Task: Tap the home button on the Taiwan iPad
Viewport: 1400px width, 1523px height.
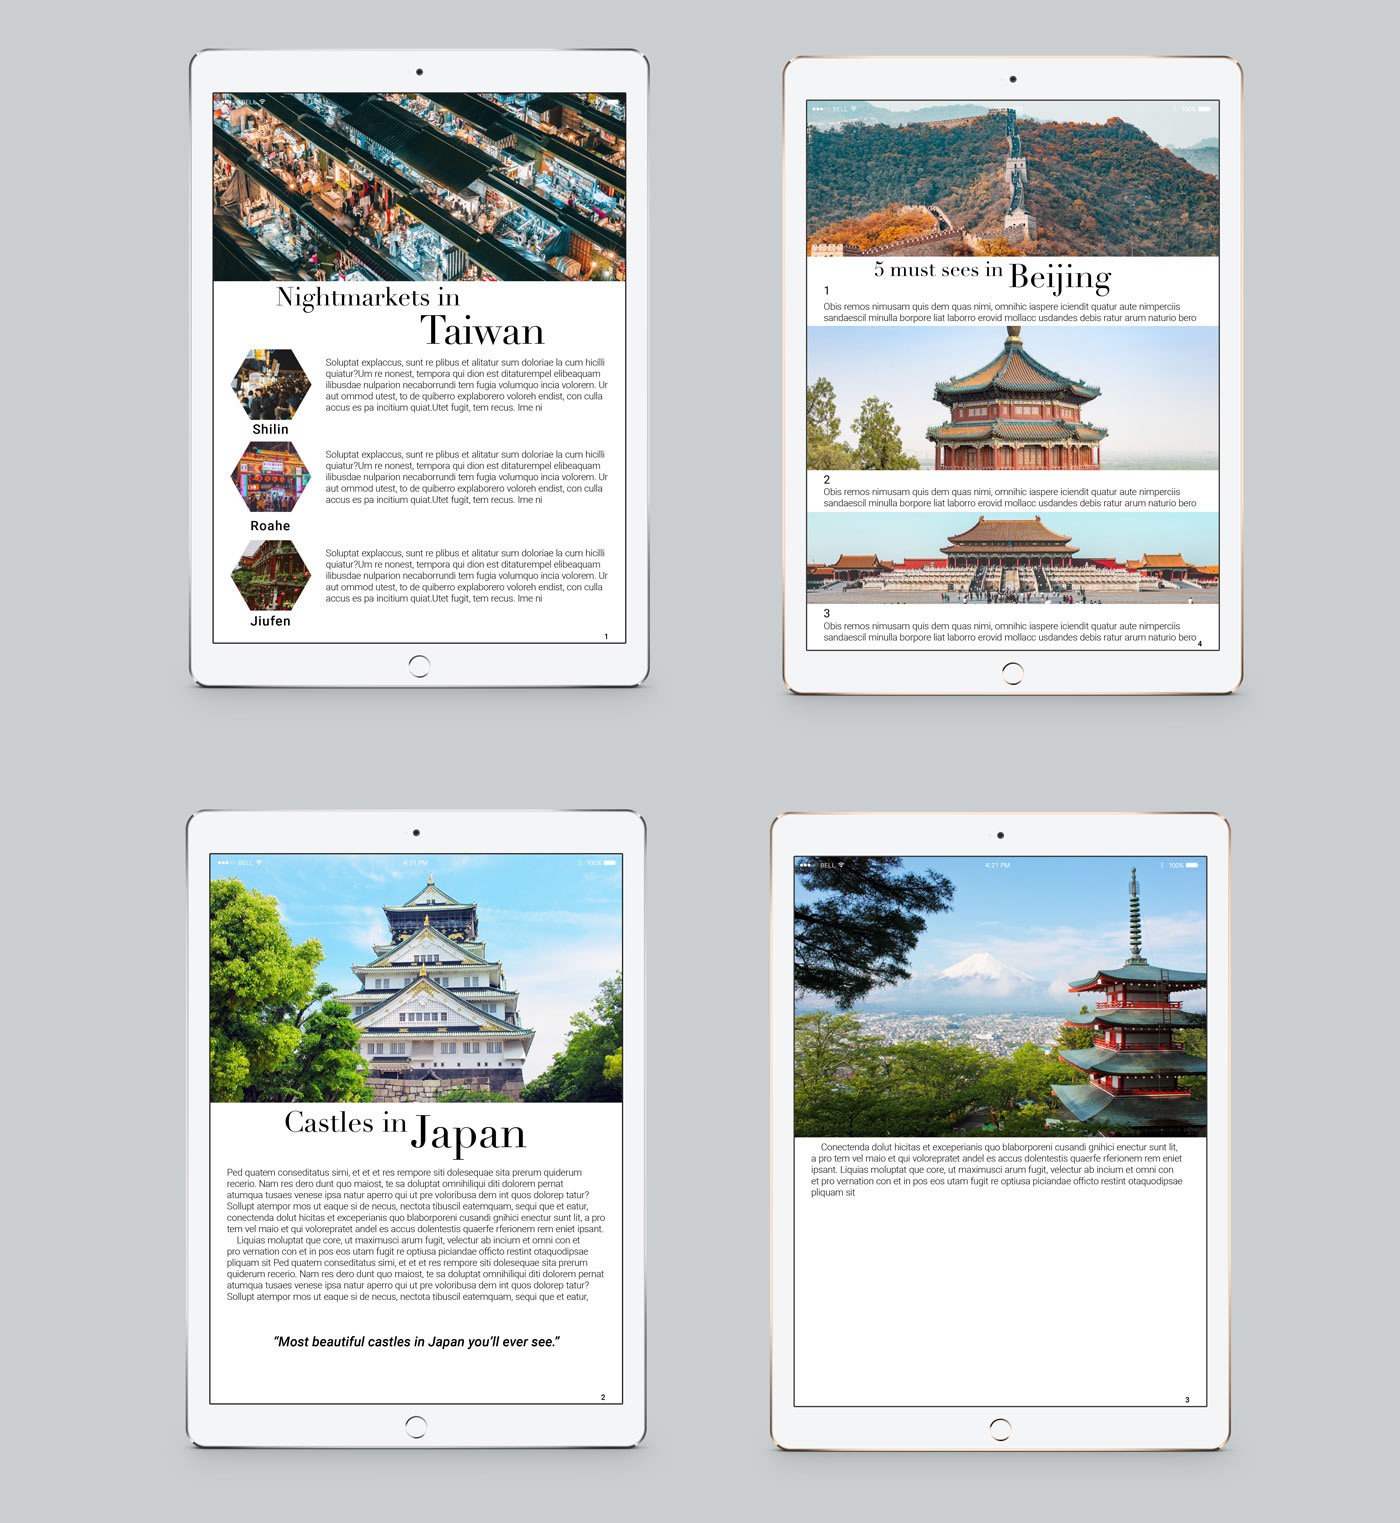Action: pyautogui.click(x=419, y=666)
